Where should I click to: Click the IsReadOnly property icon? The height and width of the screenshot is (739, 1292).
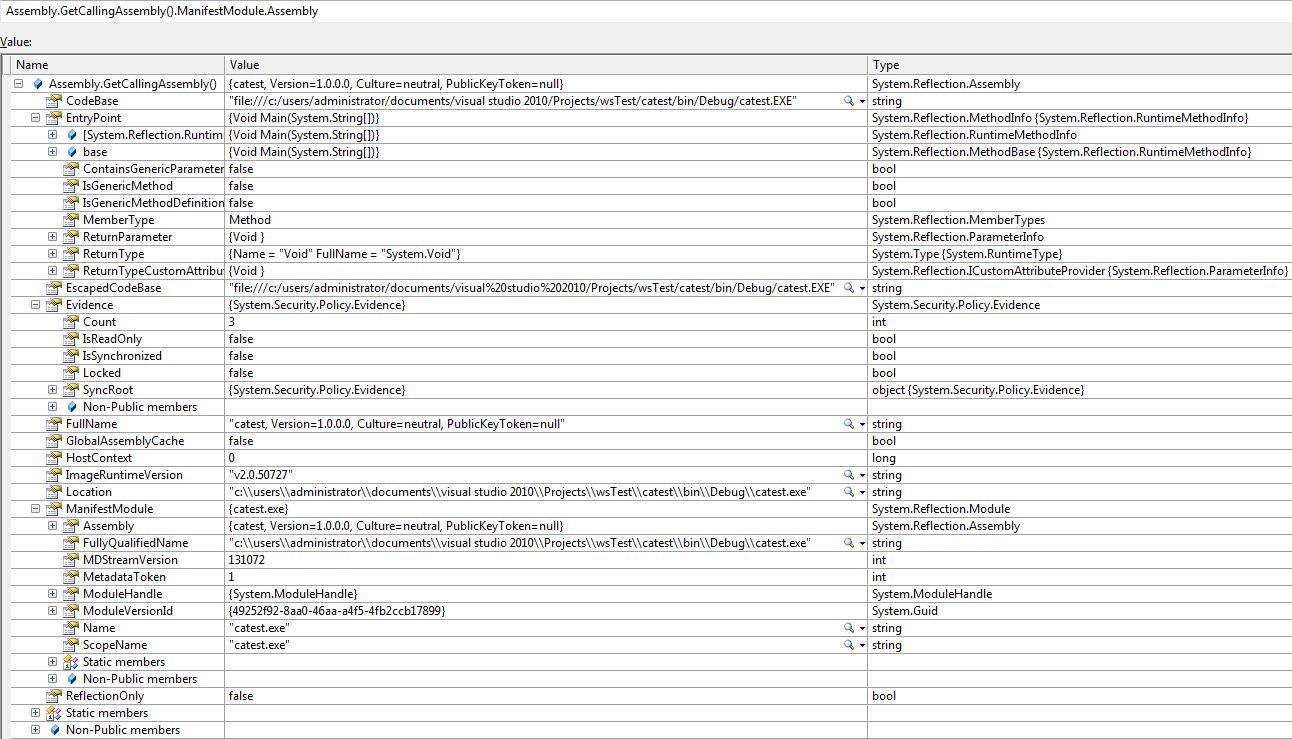71,339
